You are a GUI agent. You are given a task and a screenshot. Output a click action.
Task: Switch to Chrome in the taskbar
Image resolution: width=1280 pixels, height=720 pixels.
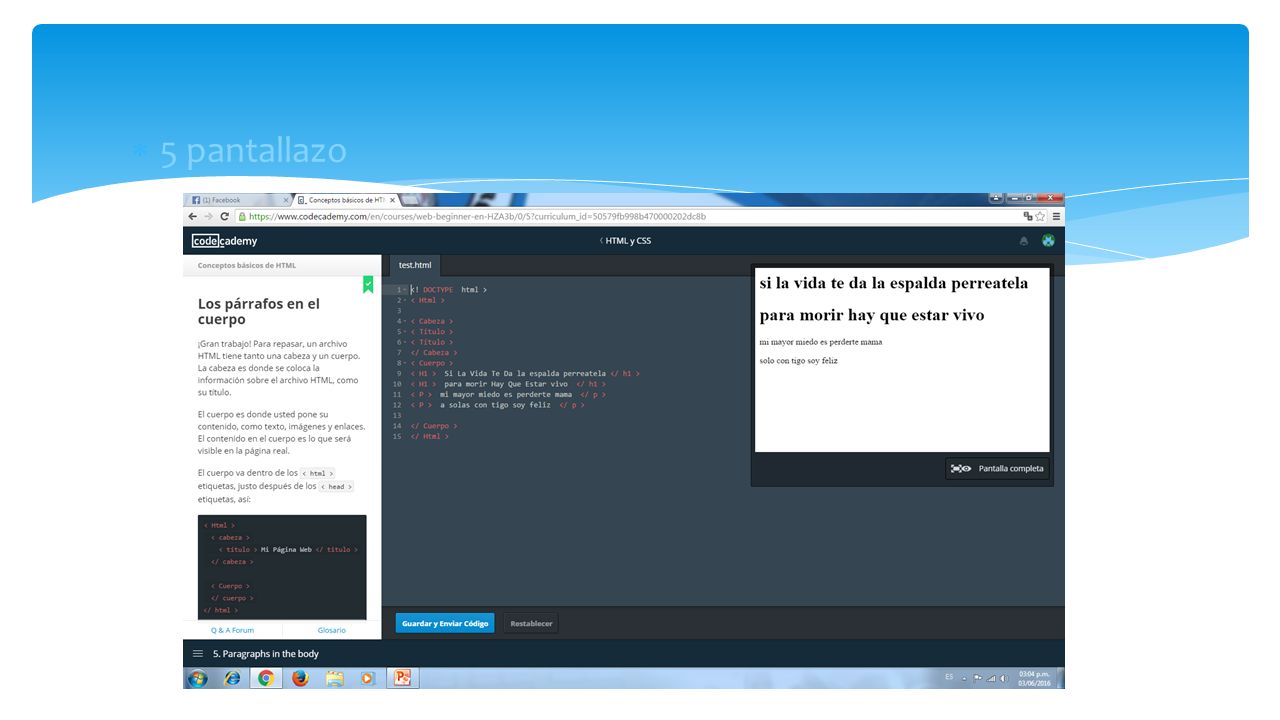tap(266, 678)
